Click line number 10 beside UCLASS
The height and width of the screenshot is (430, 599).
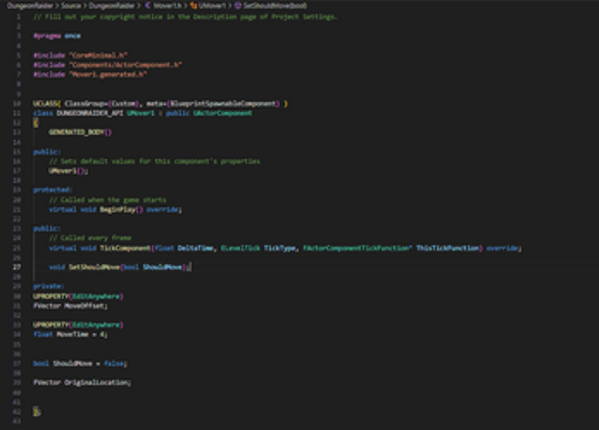click(16, 103)
